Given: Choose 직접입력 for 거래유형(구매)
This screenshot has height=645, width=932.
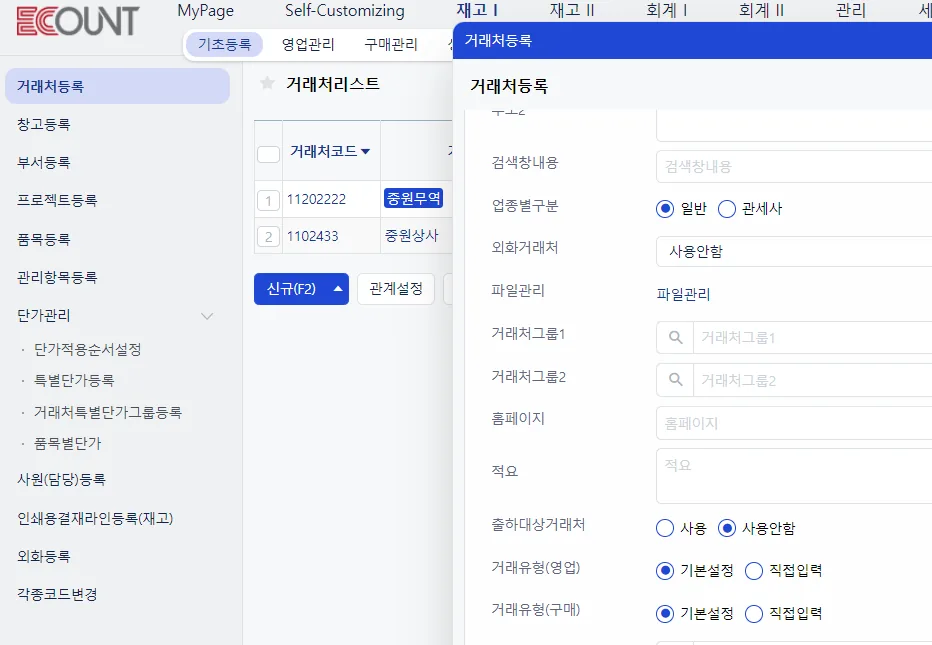Looking at the screenshot, I should pyautogui.click(x=754, y=613).
